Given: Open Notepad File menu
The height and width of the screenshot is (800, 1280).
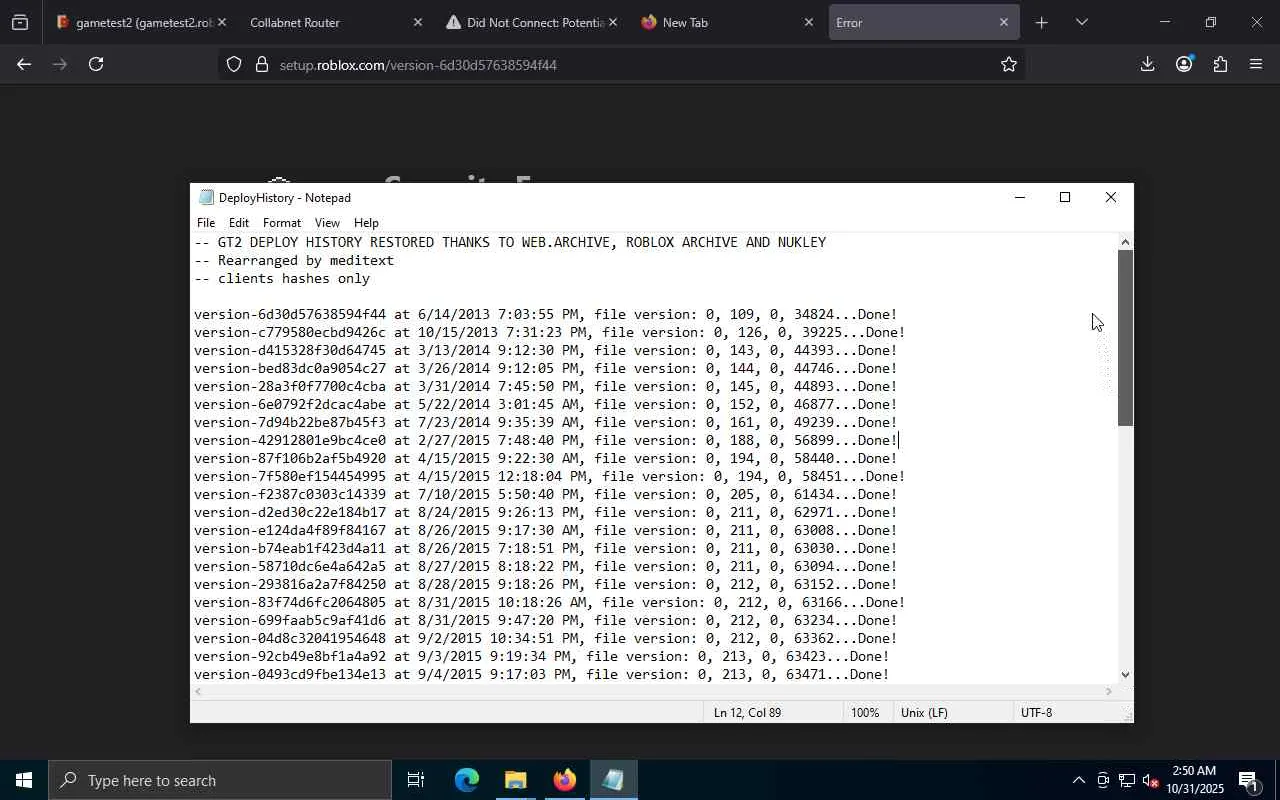Looking at the screenshot, I should click(x=206, y=223).
